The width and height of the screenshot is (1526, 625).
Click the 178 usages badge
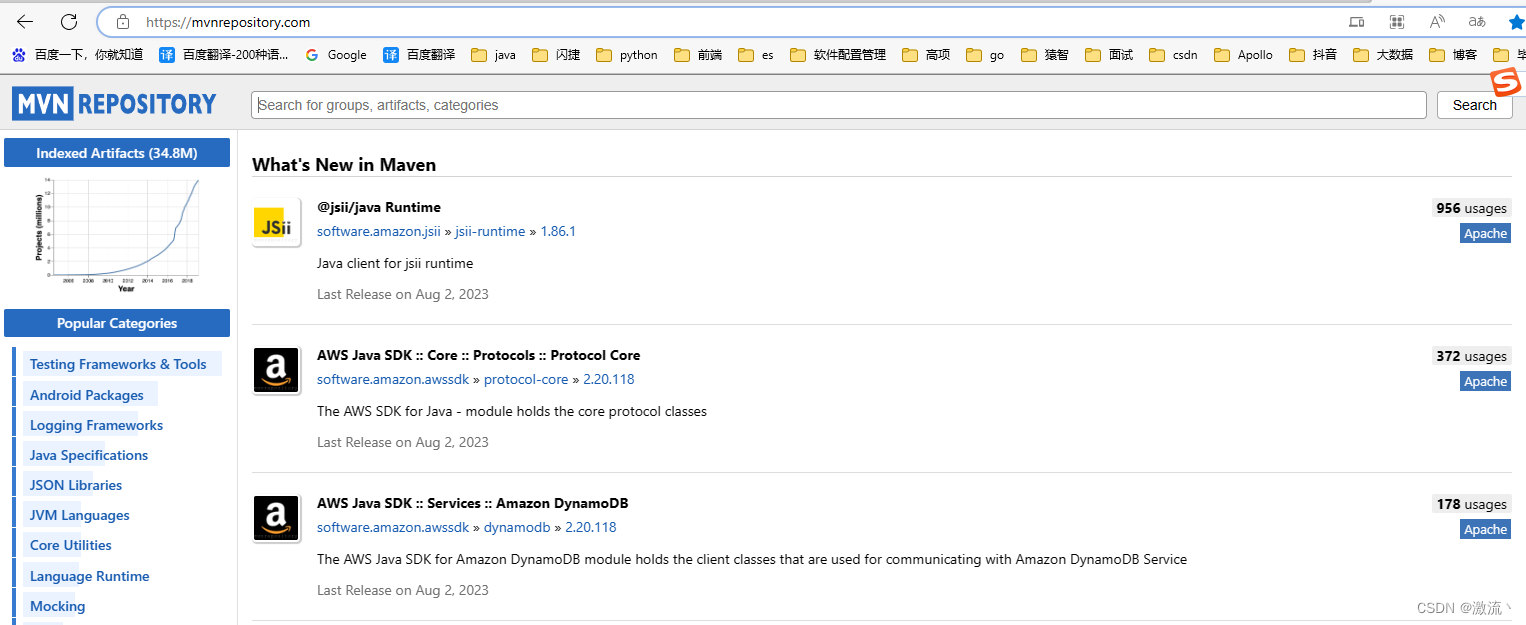(1471, 504)
